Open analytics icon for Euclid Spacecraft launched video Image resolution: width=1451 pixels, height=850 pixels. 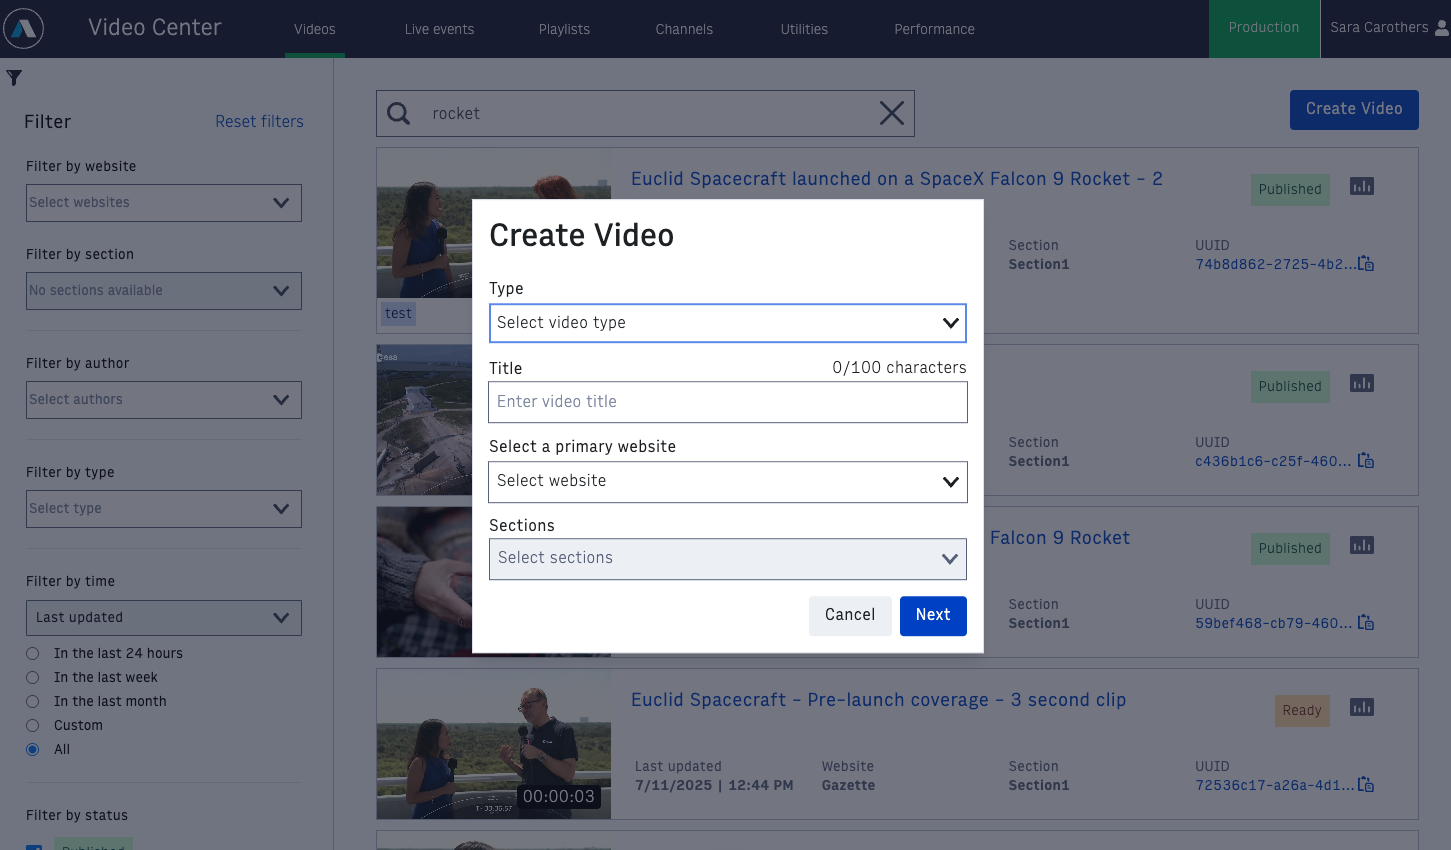[1362, 186]
